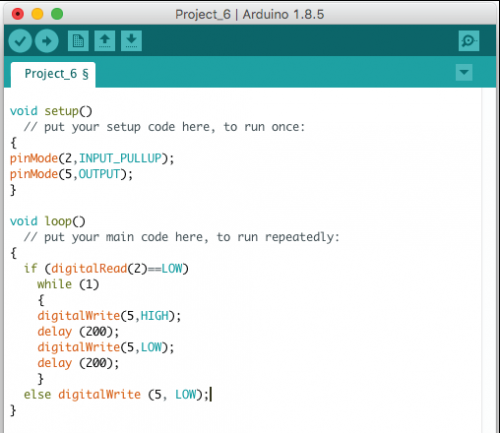Click the yellow minimize window button
The height and width of the screenshot is (433, 500).
click(x=37, y=14)
